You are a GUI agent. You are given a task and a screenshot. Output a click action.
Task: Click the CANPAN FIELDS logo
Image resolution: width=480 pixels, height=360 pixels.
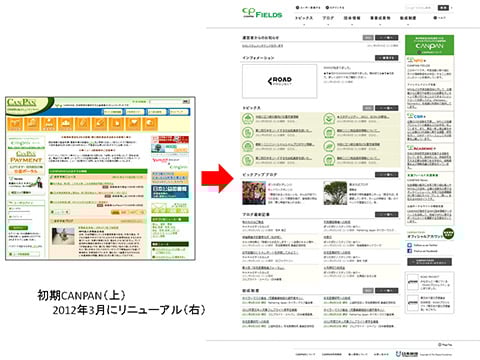[x=262, y=13]
